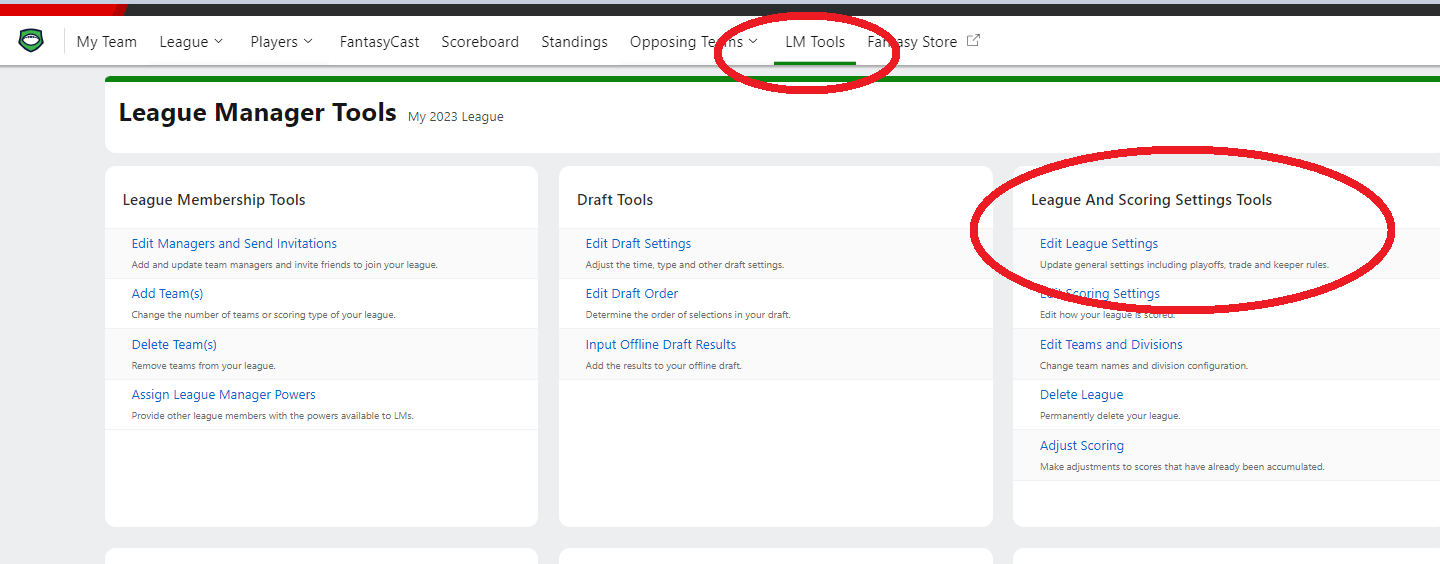Click the League Membership Tools heading
This screenshot has width=1440, height=564.
(214, 200)
